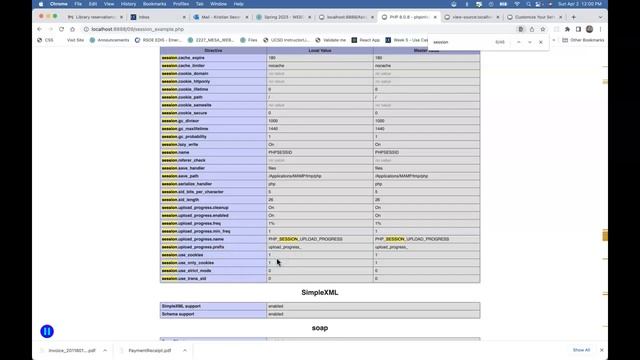The width and height of the screenshot is (640, 360).
Task: Open the React App bookmark
Action: tap(366, 40)
